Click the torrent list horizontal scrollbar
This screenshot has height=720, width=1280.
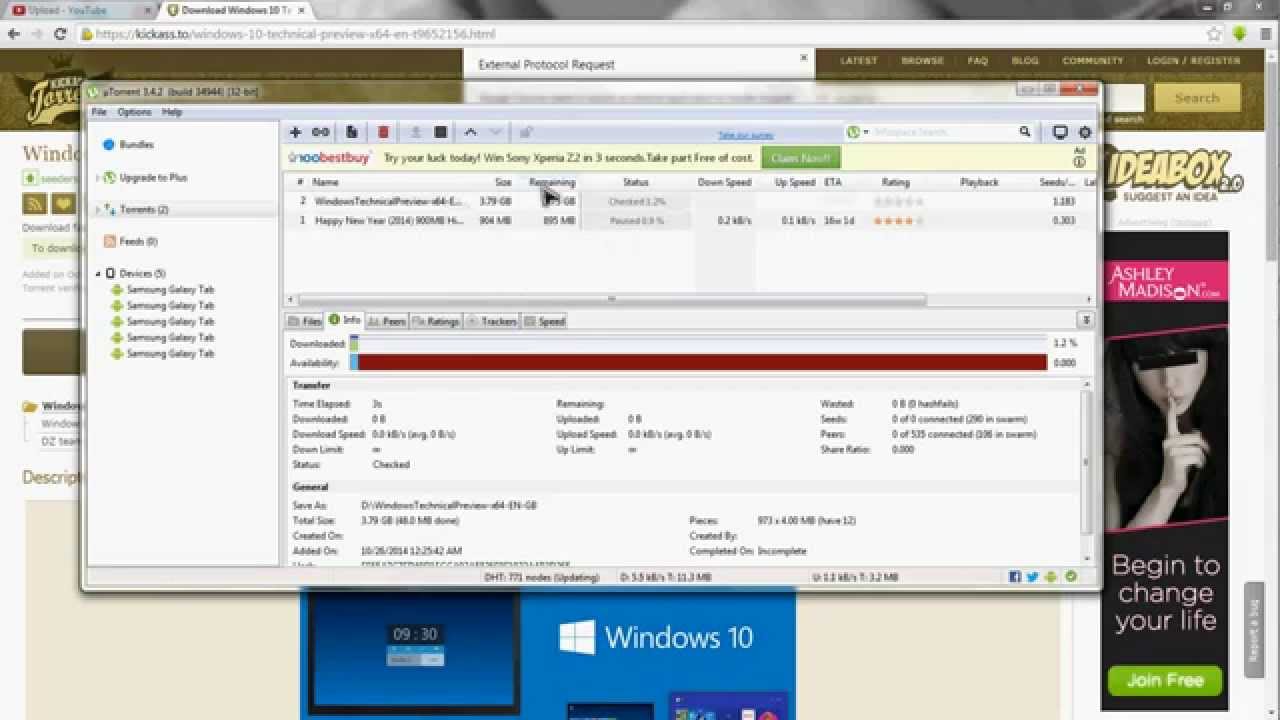pos(612,299)
